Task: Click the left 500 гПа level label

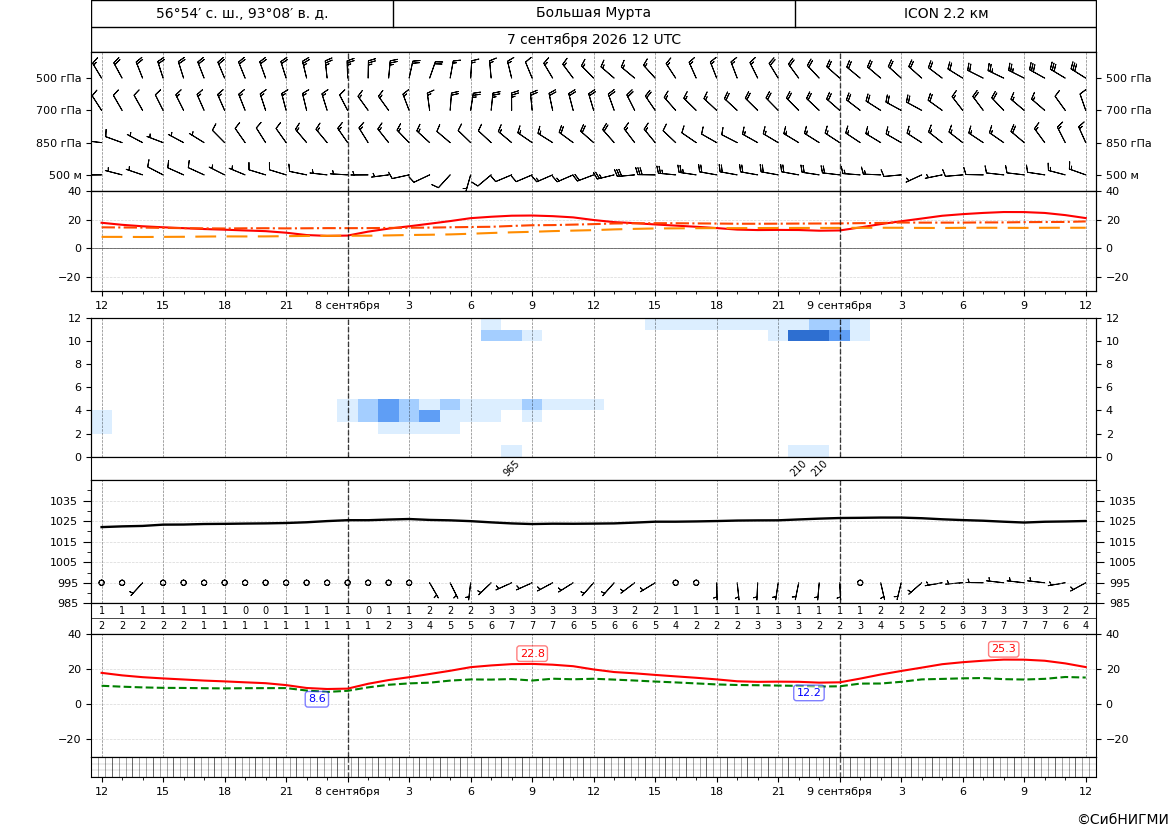Action: [58, 78]
